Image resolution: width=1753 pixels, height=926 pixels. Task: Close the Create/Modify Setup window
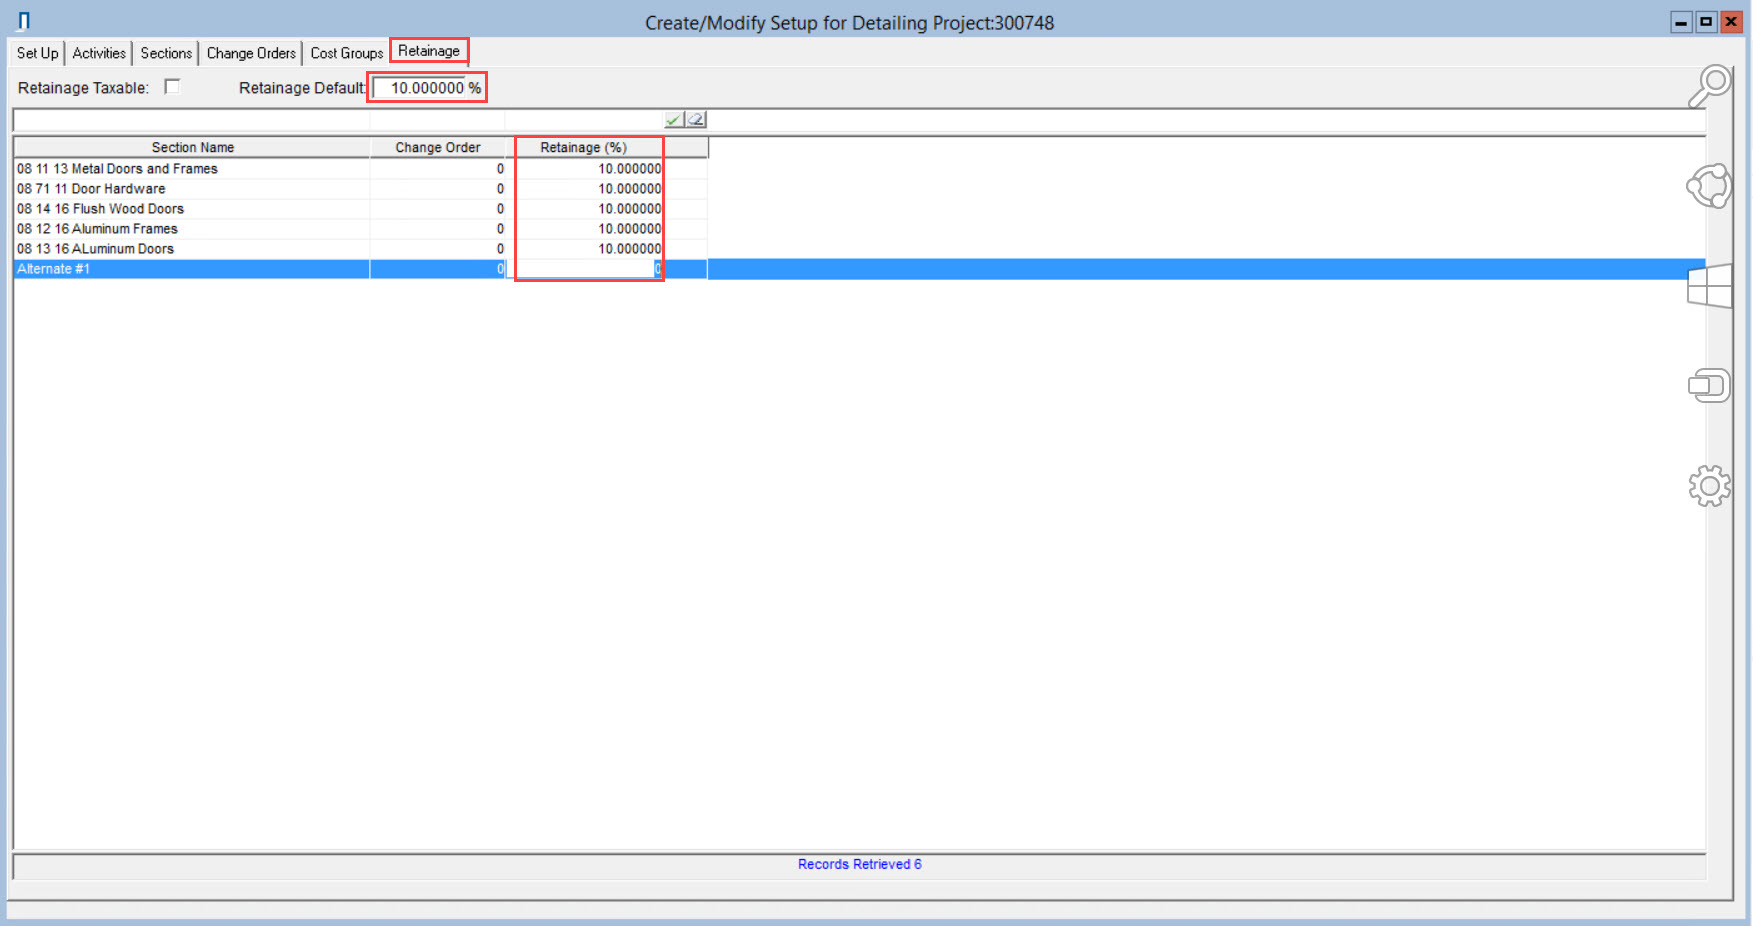[1731, 21]
